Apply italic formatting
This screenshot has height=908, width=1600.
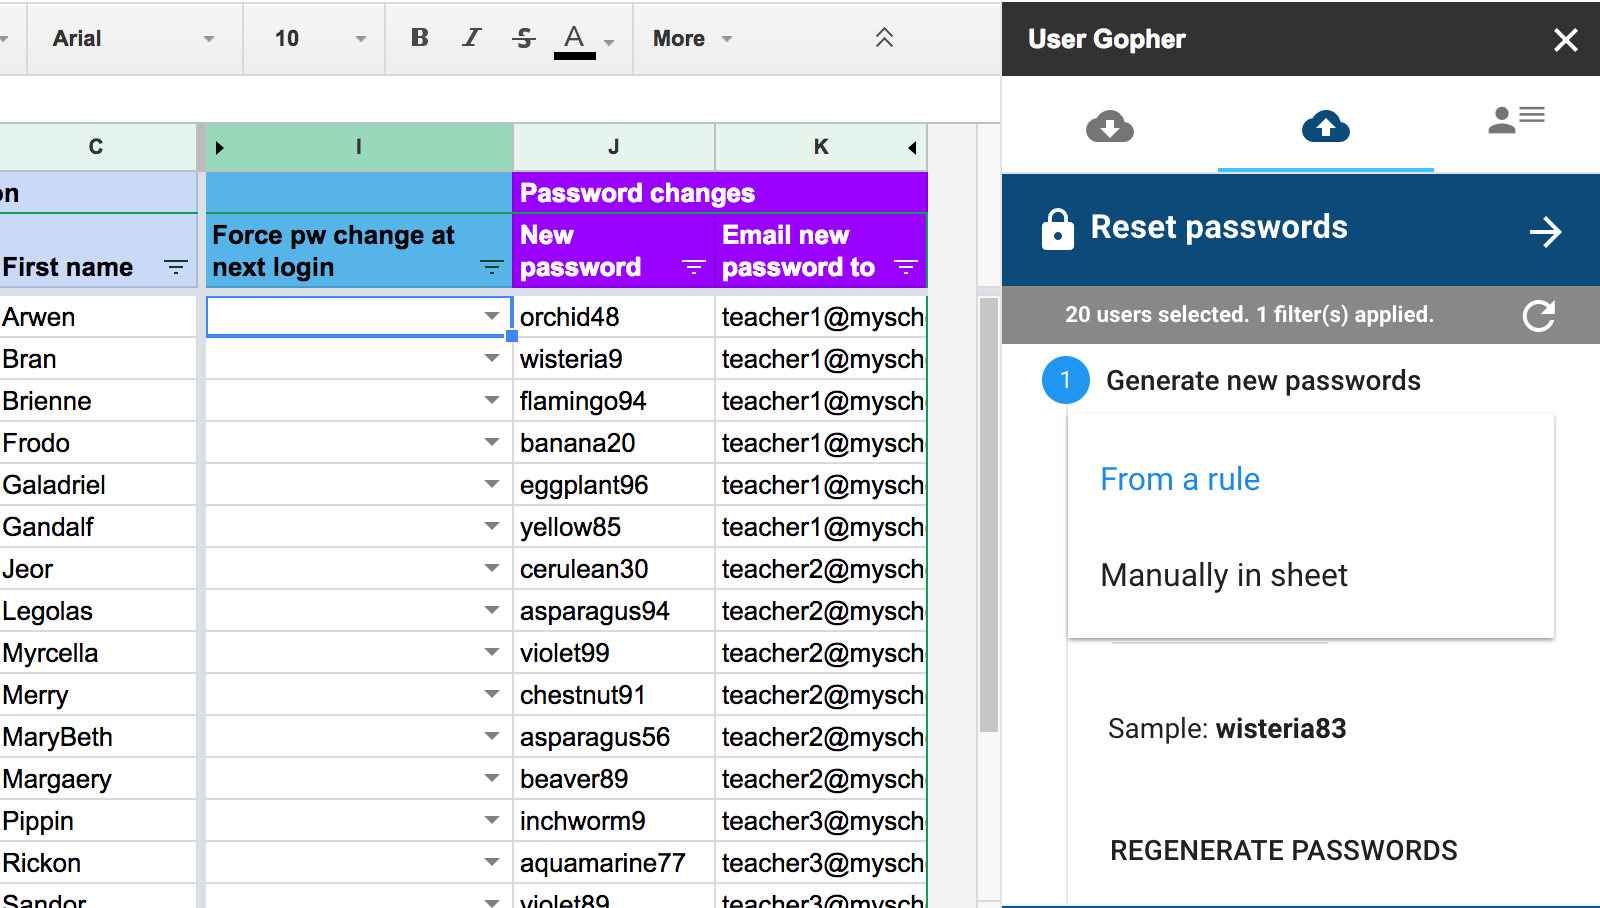click(471, 38)
